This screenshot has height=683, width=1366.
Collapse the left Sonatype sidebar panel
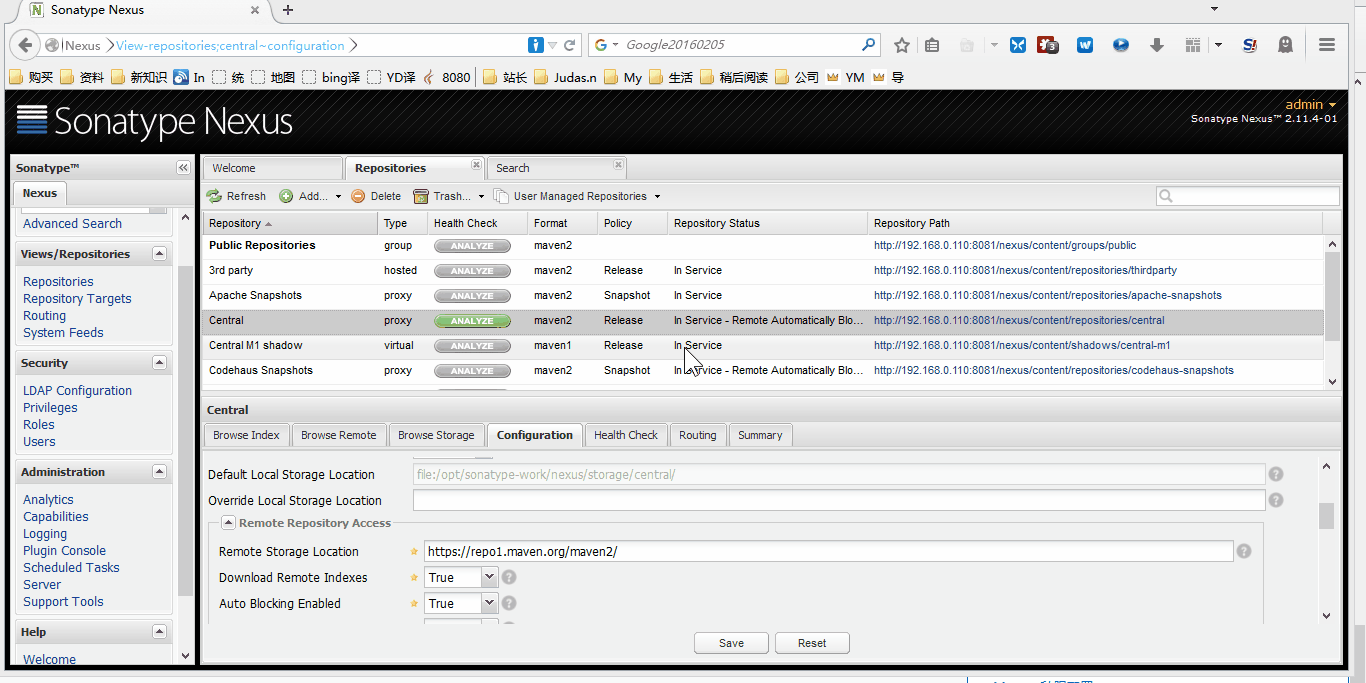pos(183,168)
